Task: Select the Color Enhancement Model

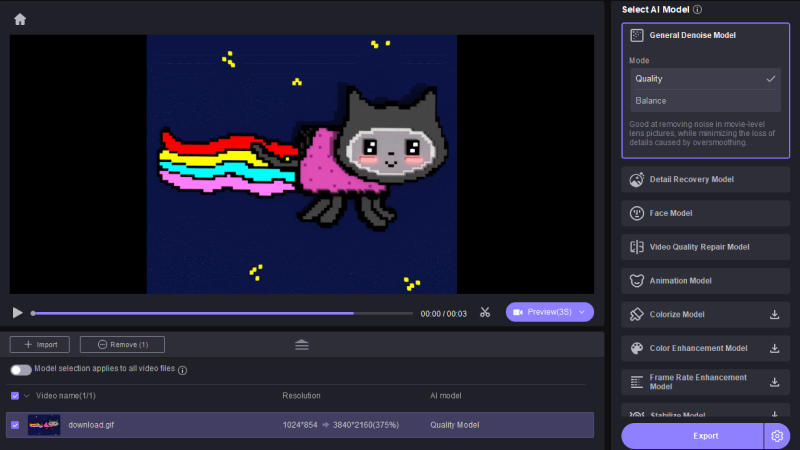Action: coord(706,348)
